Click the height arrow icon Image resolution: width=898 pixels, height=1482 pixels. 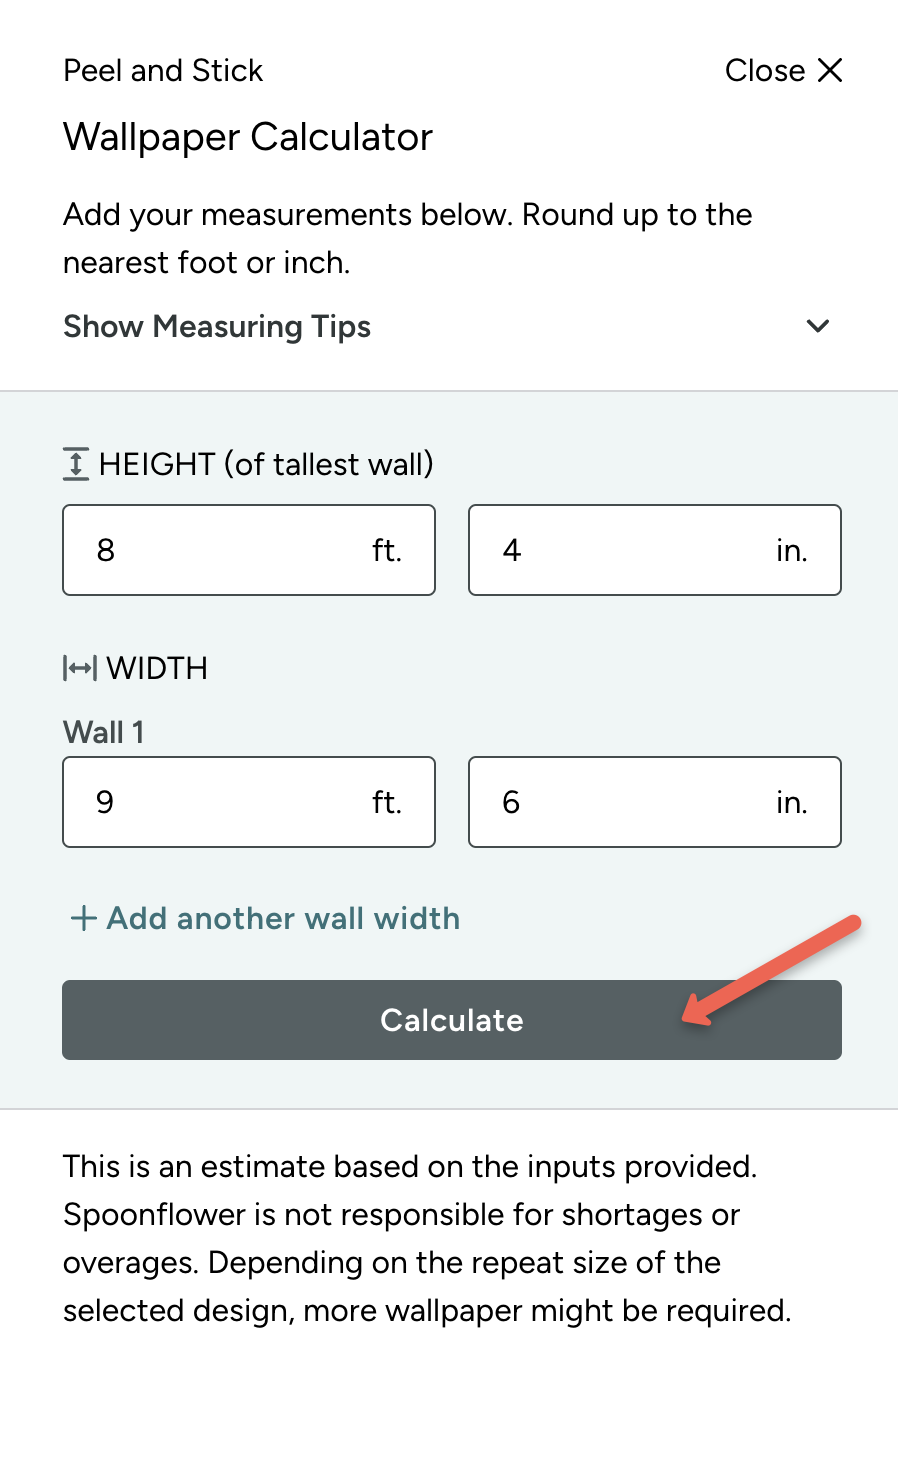coord(76,464)
